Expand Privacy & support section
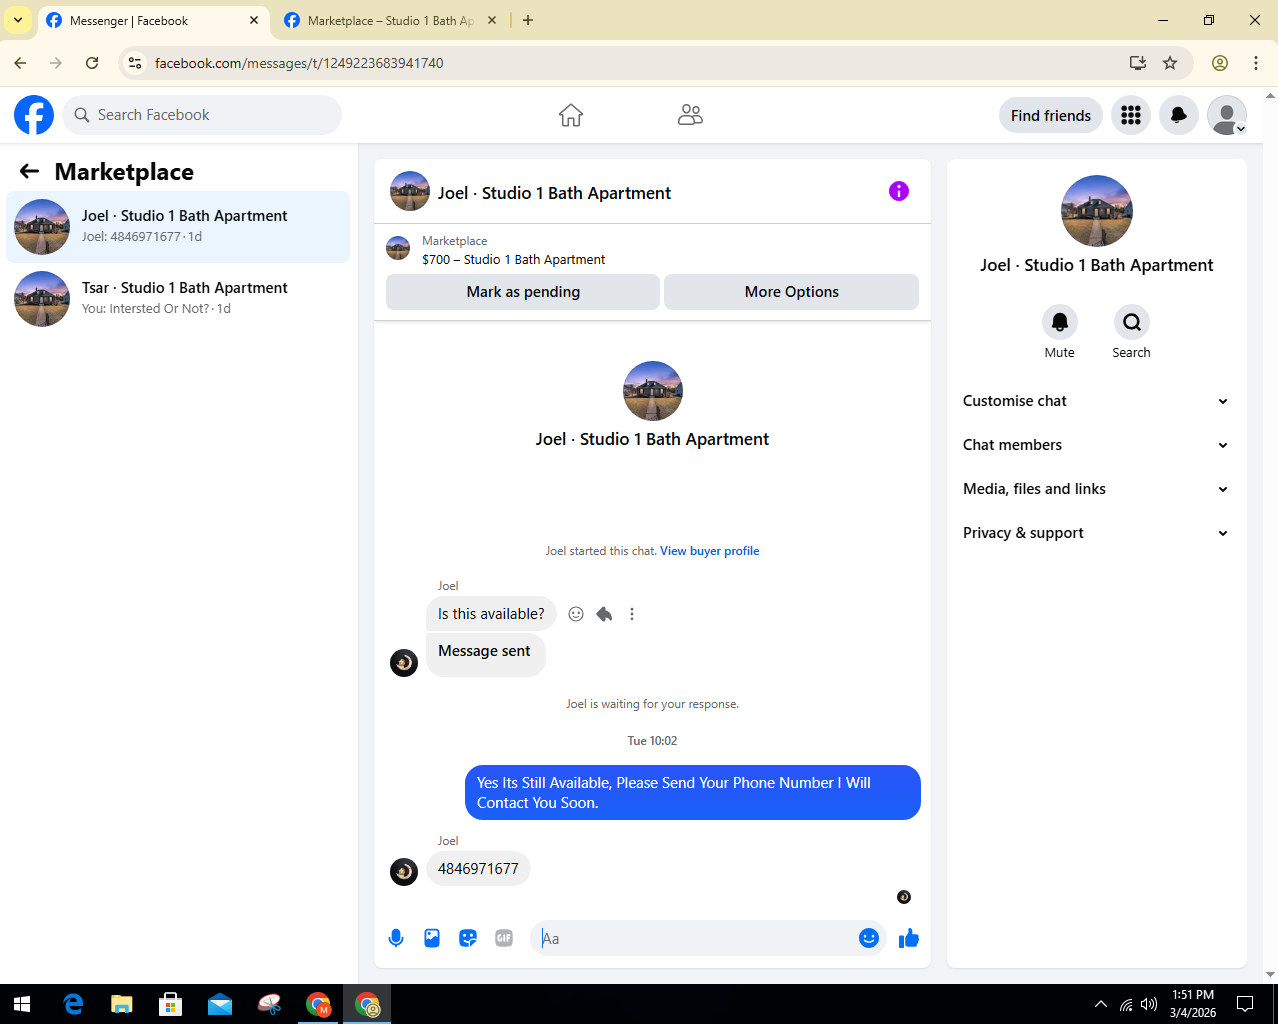1278x1024 pixels. click(1097, 533)
